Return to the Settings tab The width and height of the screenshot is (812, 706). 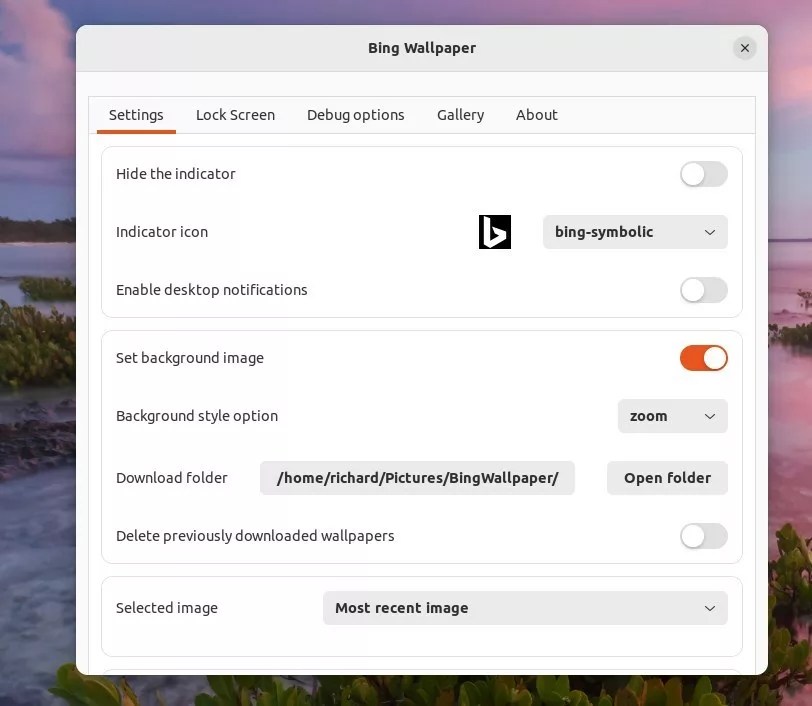(135, 115)
